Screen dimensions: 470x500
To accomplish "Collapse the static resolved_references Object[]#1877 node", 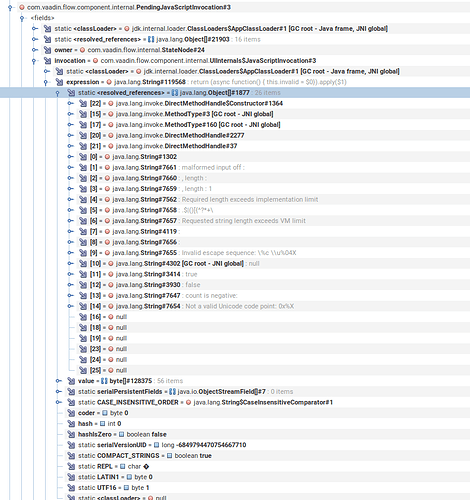I will (57, 93).
